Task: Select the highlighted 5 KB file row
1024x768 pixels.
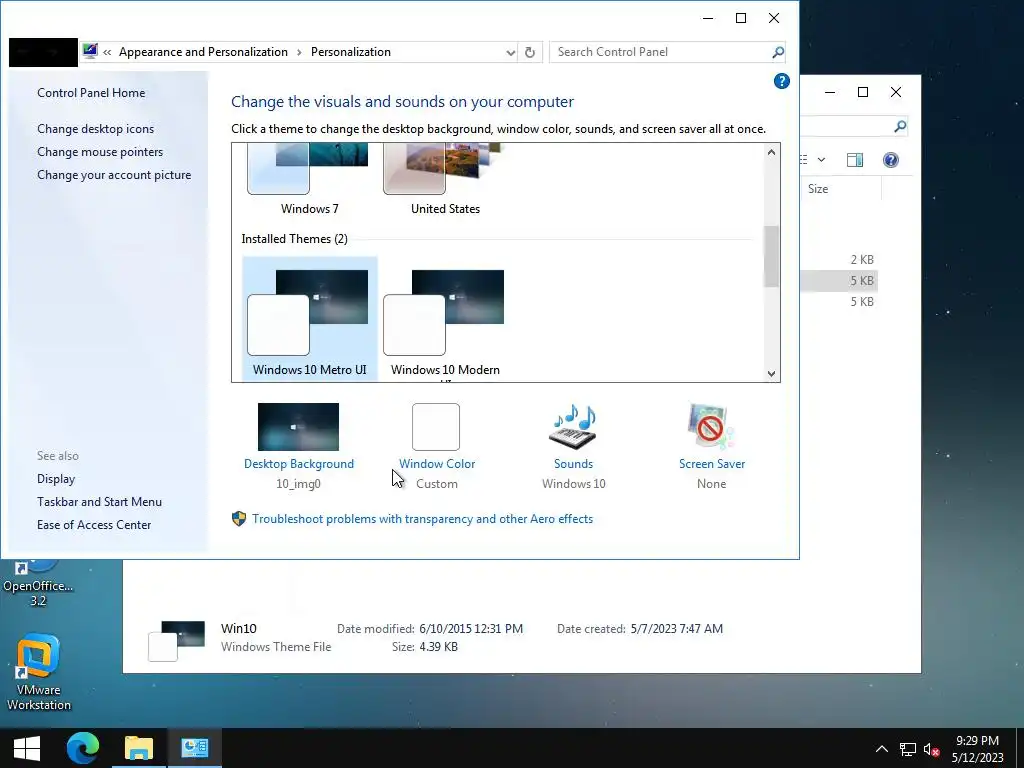Action: (x=839, y=280)
